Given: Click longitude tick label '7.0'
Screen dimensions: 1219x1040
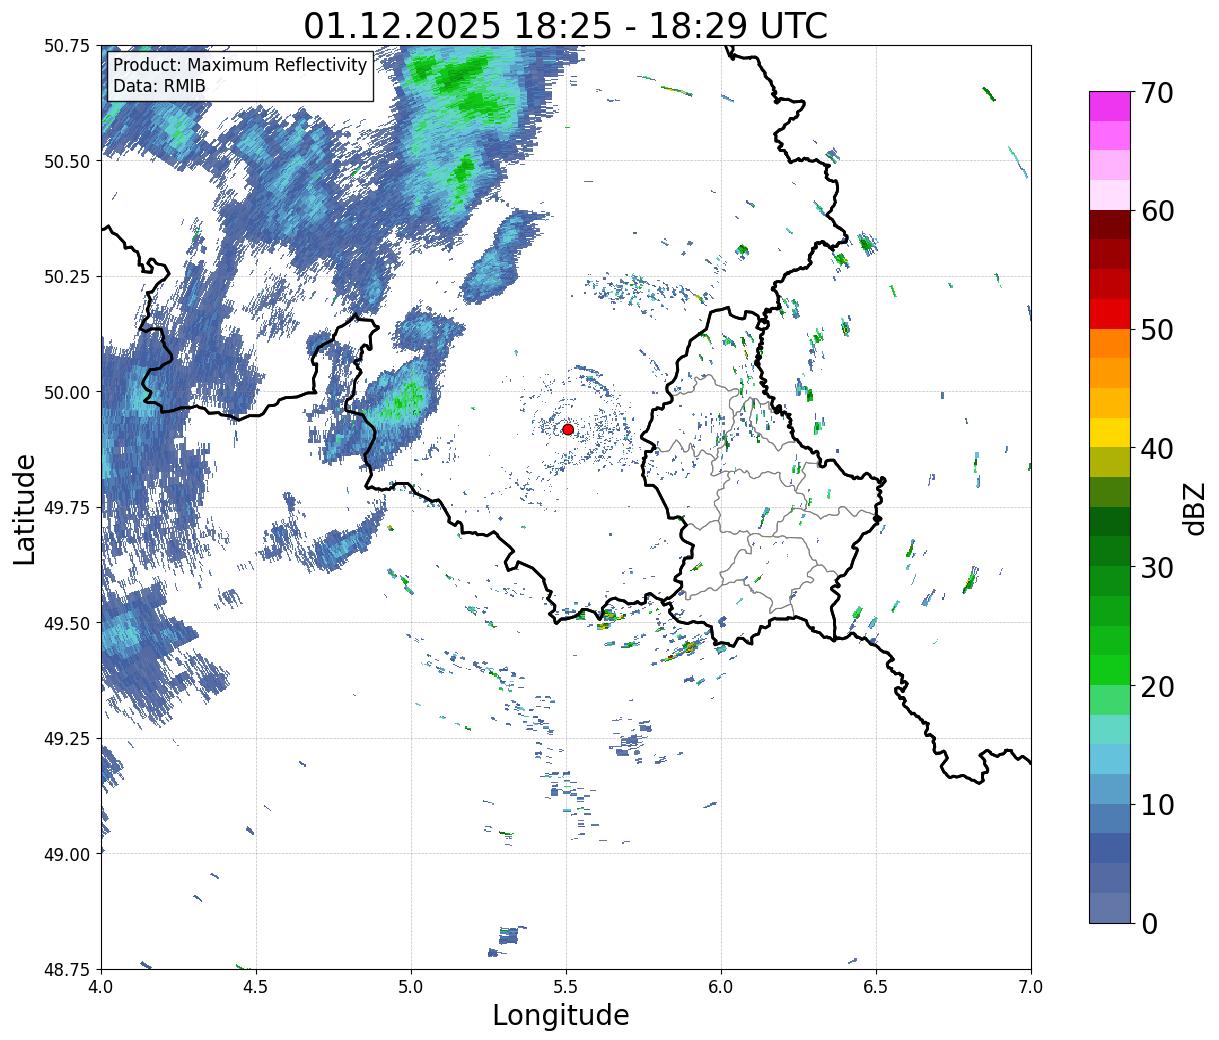Looking at the screenshot, I should click(x=1031, y=986).
